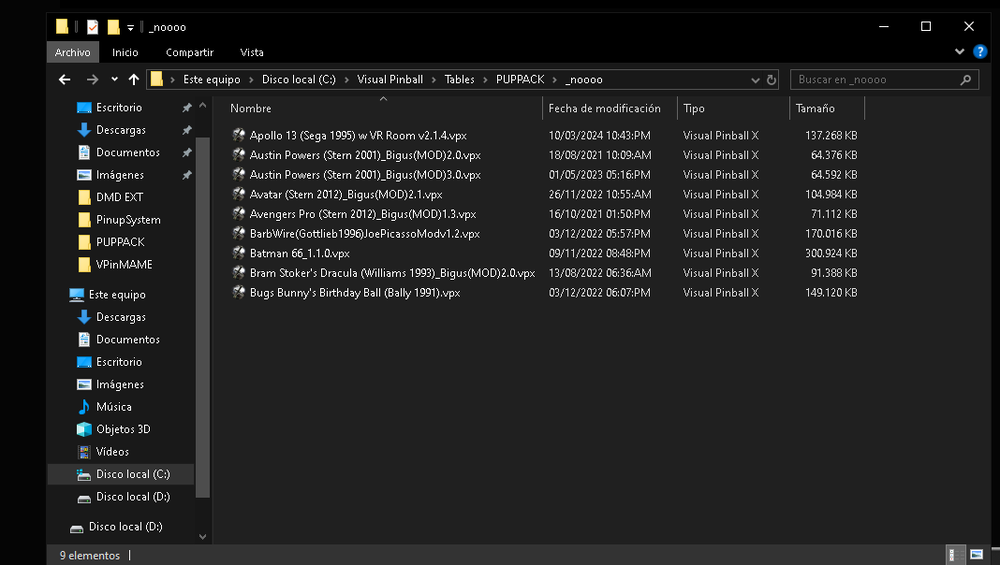Open PinupSystem folder in sidebar
Viewport: 1000px width, 565px height.
(128, 219)
